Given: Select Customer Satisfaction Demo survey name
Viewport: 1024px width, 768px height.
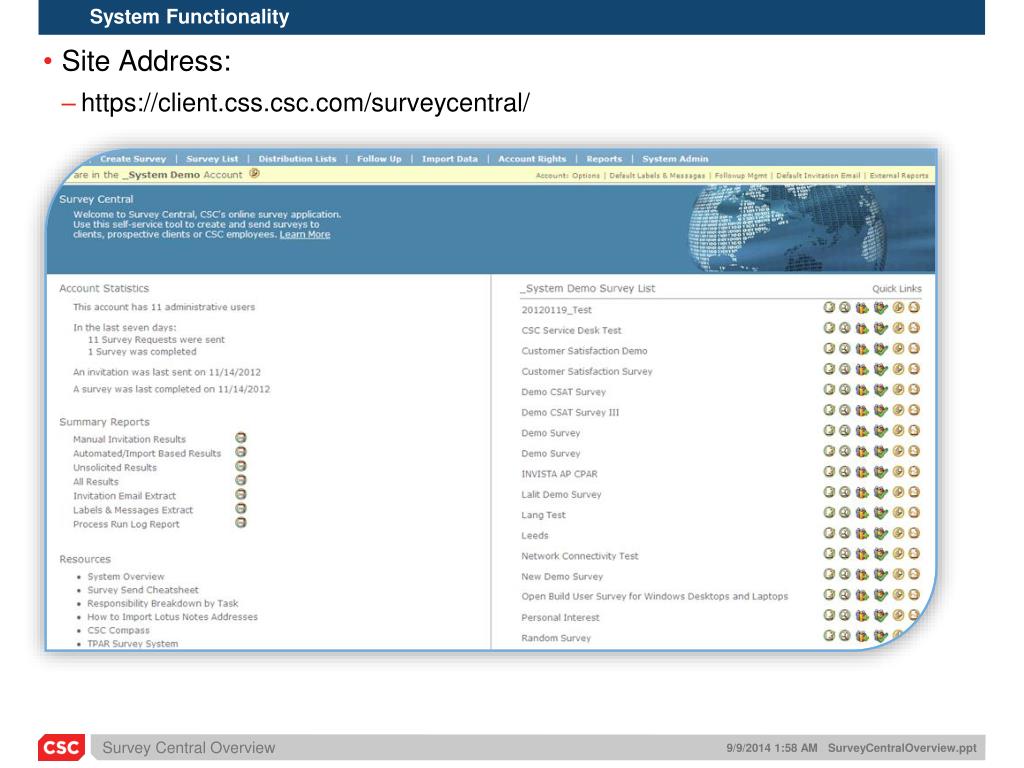Looking at the screenshot, I should pyautogui.click(x=584, y=351).
